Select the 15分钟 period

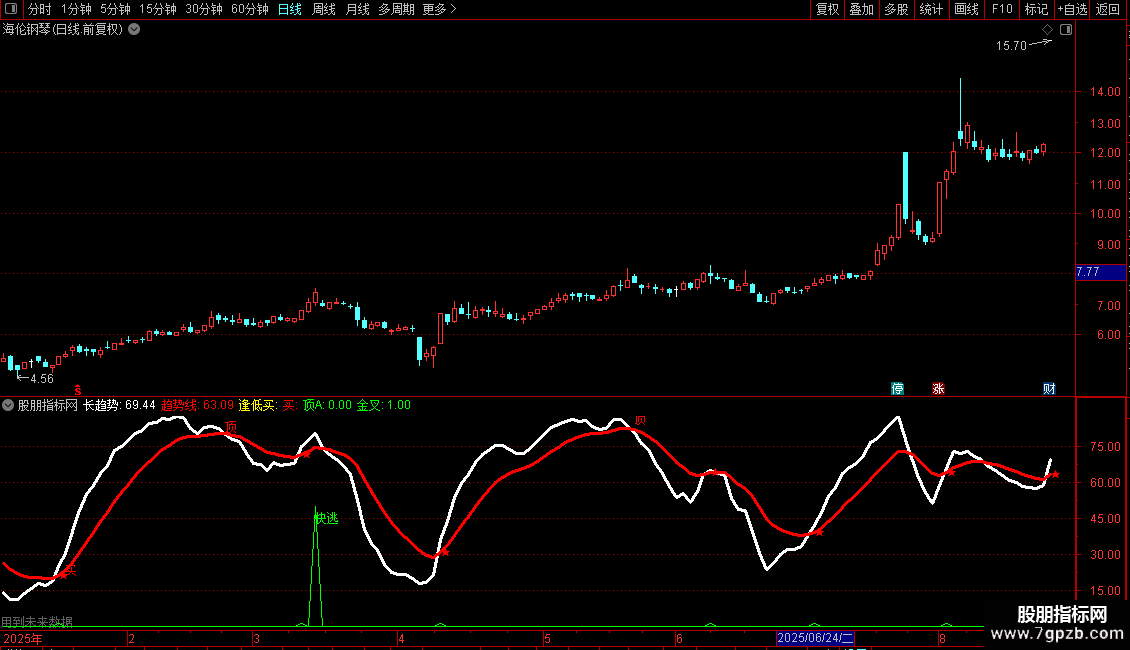158,9
